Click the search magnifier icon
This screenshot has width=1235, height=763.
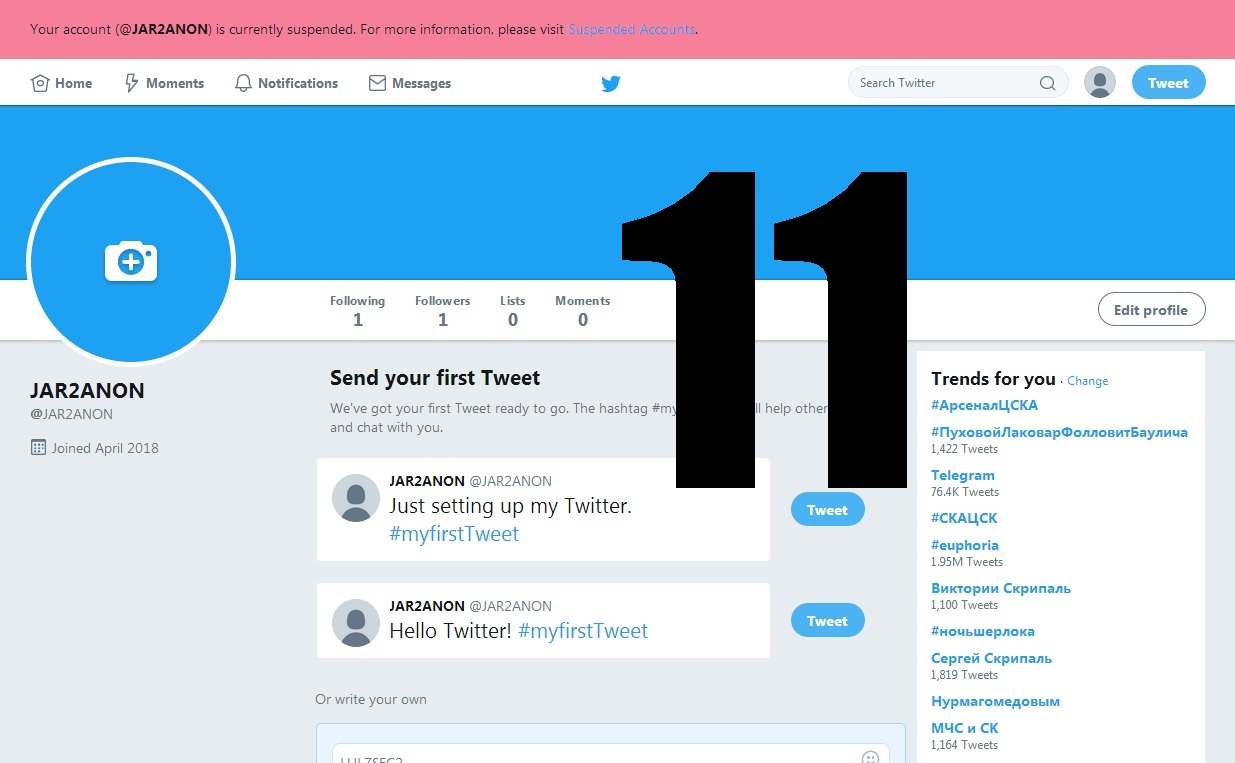pos(1047,83)
